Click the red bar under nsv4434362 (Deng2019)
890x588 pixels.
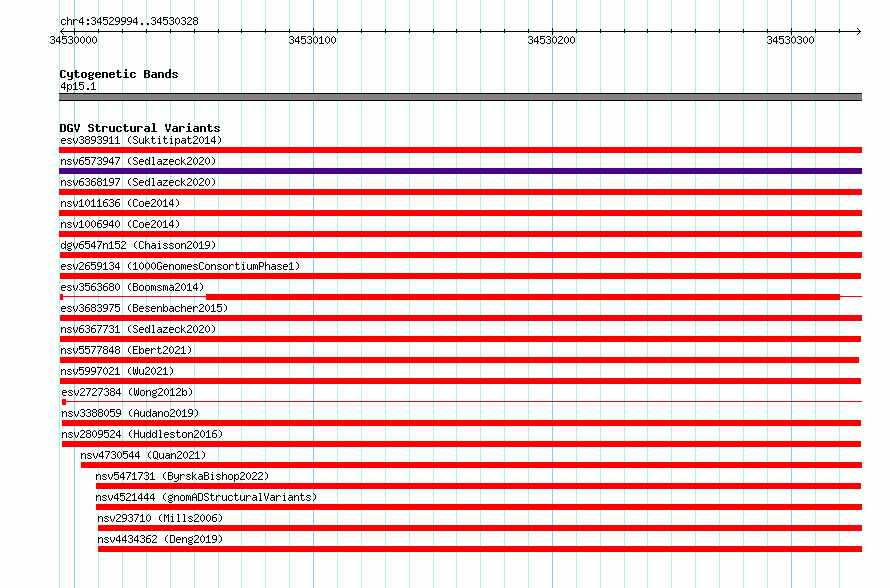[x=480, y=549]
